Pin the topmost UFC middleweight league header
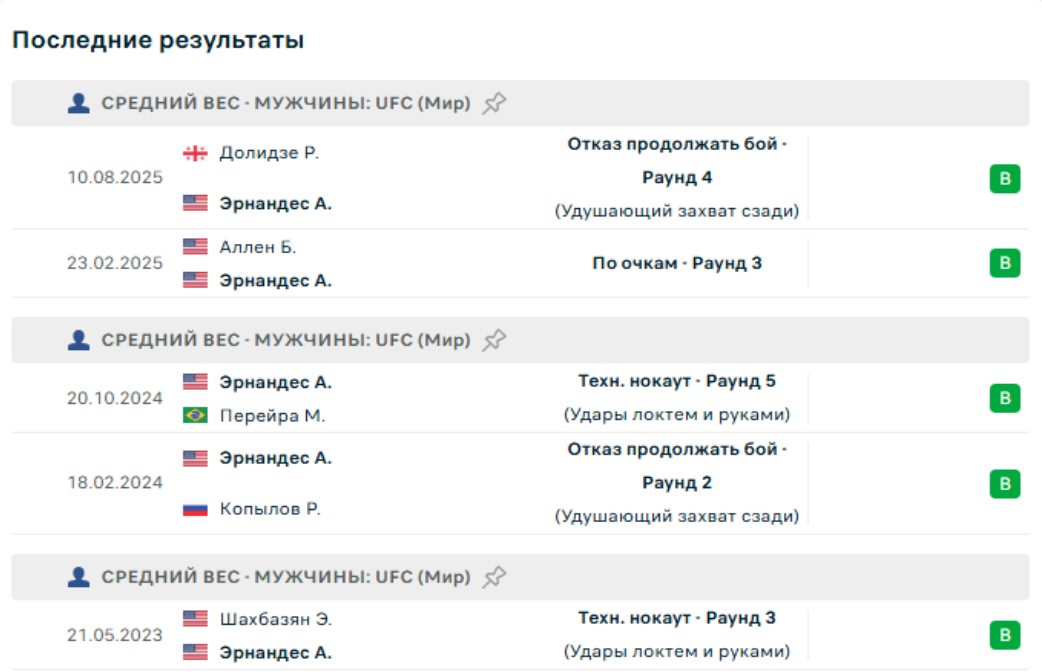 point(494,103)
